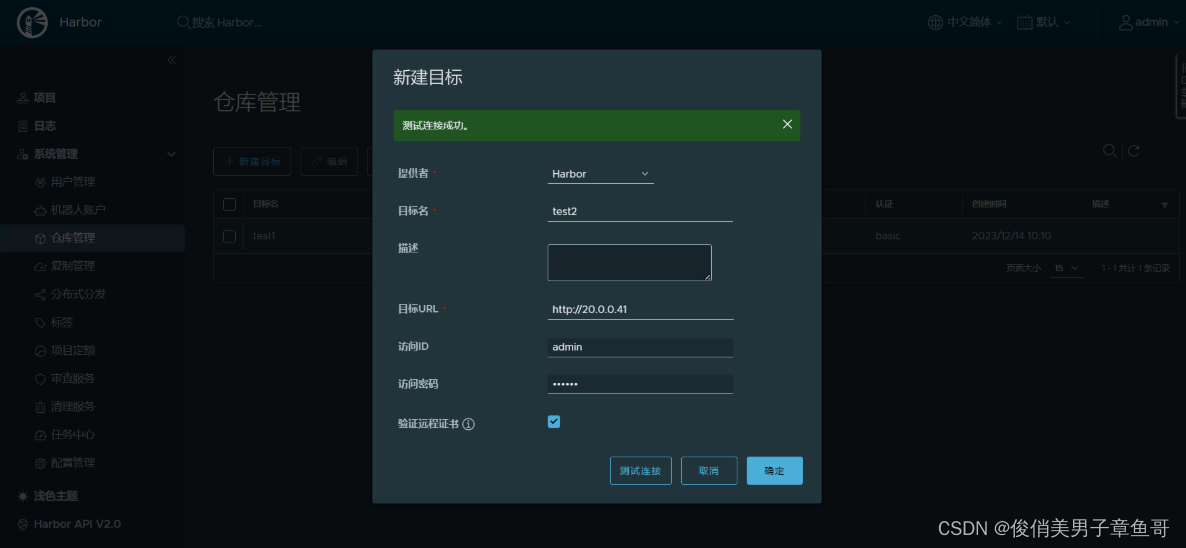The height and width of the screenshot is (548, 1186).
Task: Open the 提供者 Harbor dropdown
Action: click(601, 174)
